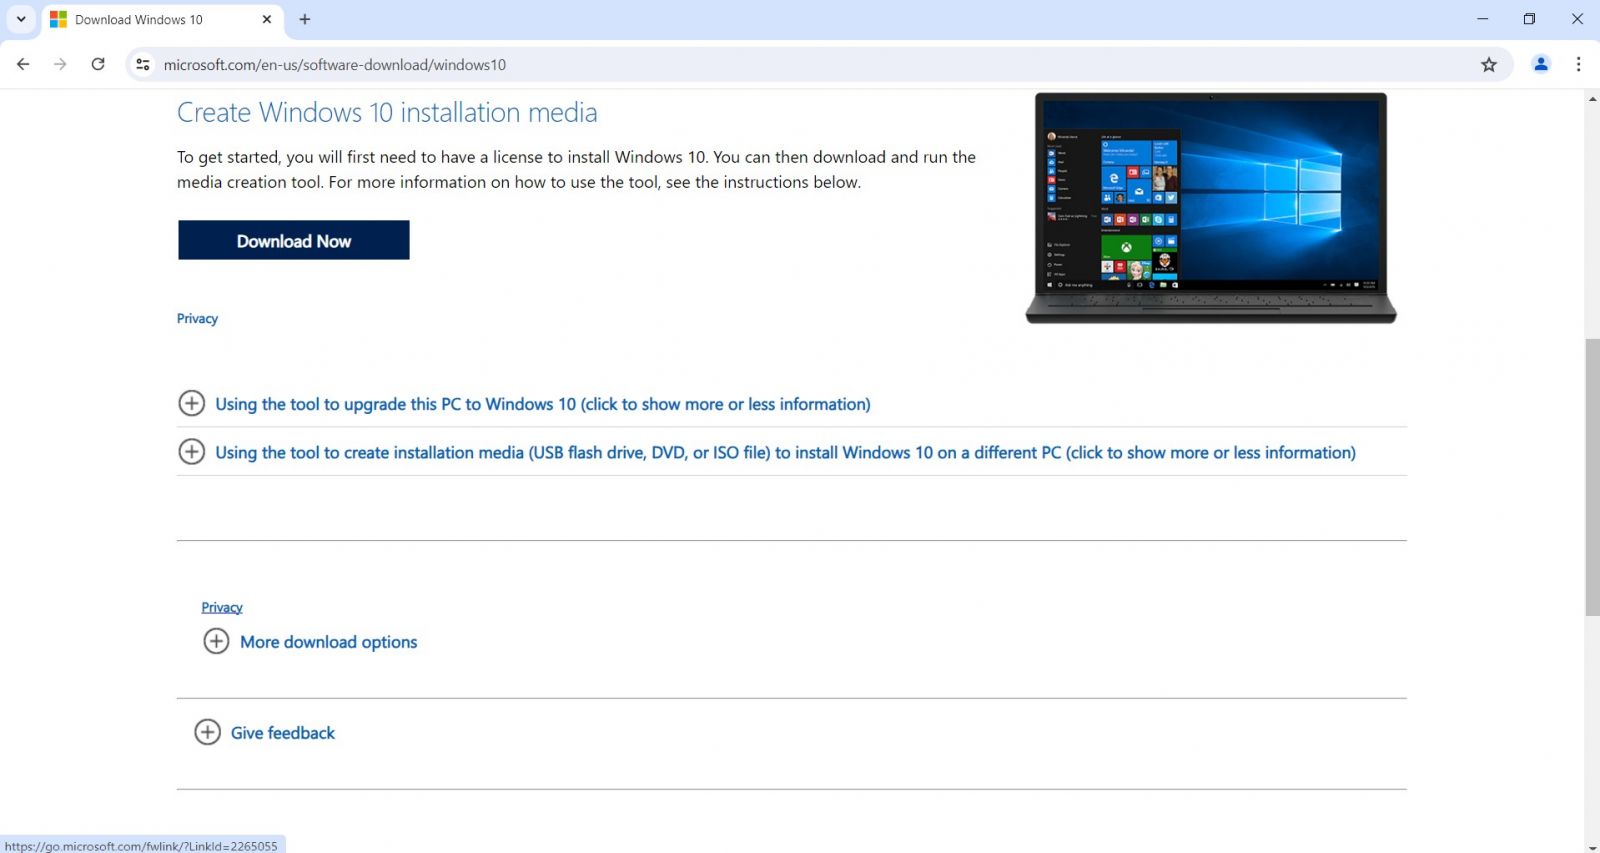
Task: Bookmark this page with the star icon
Action: [1489, 64]
